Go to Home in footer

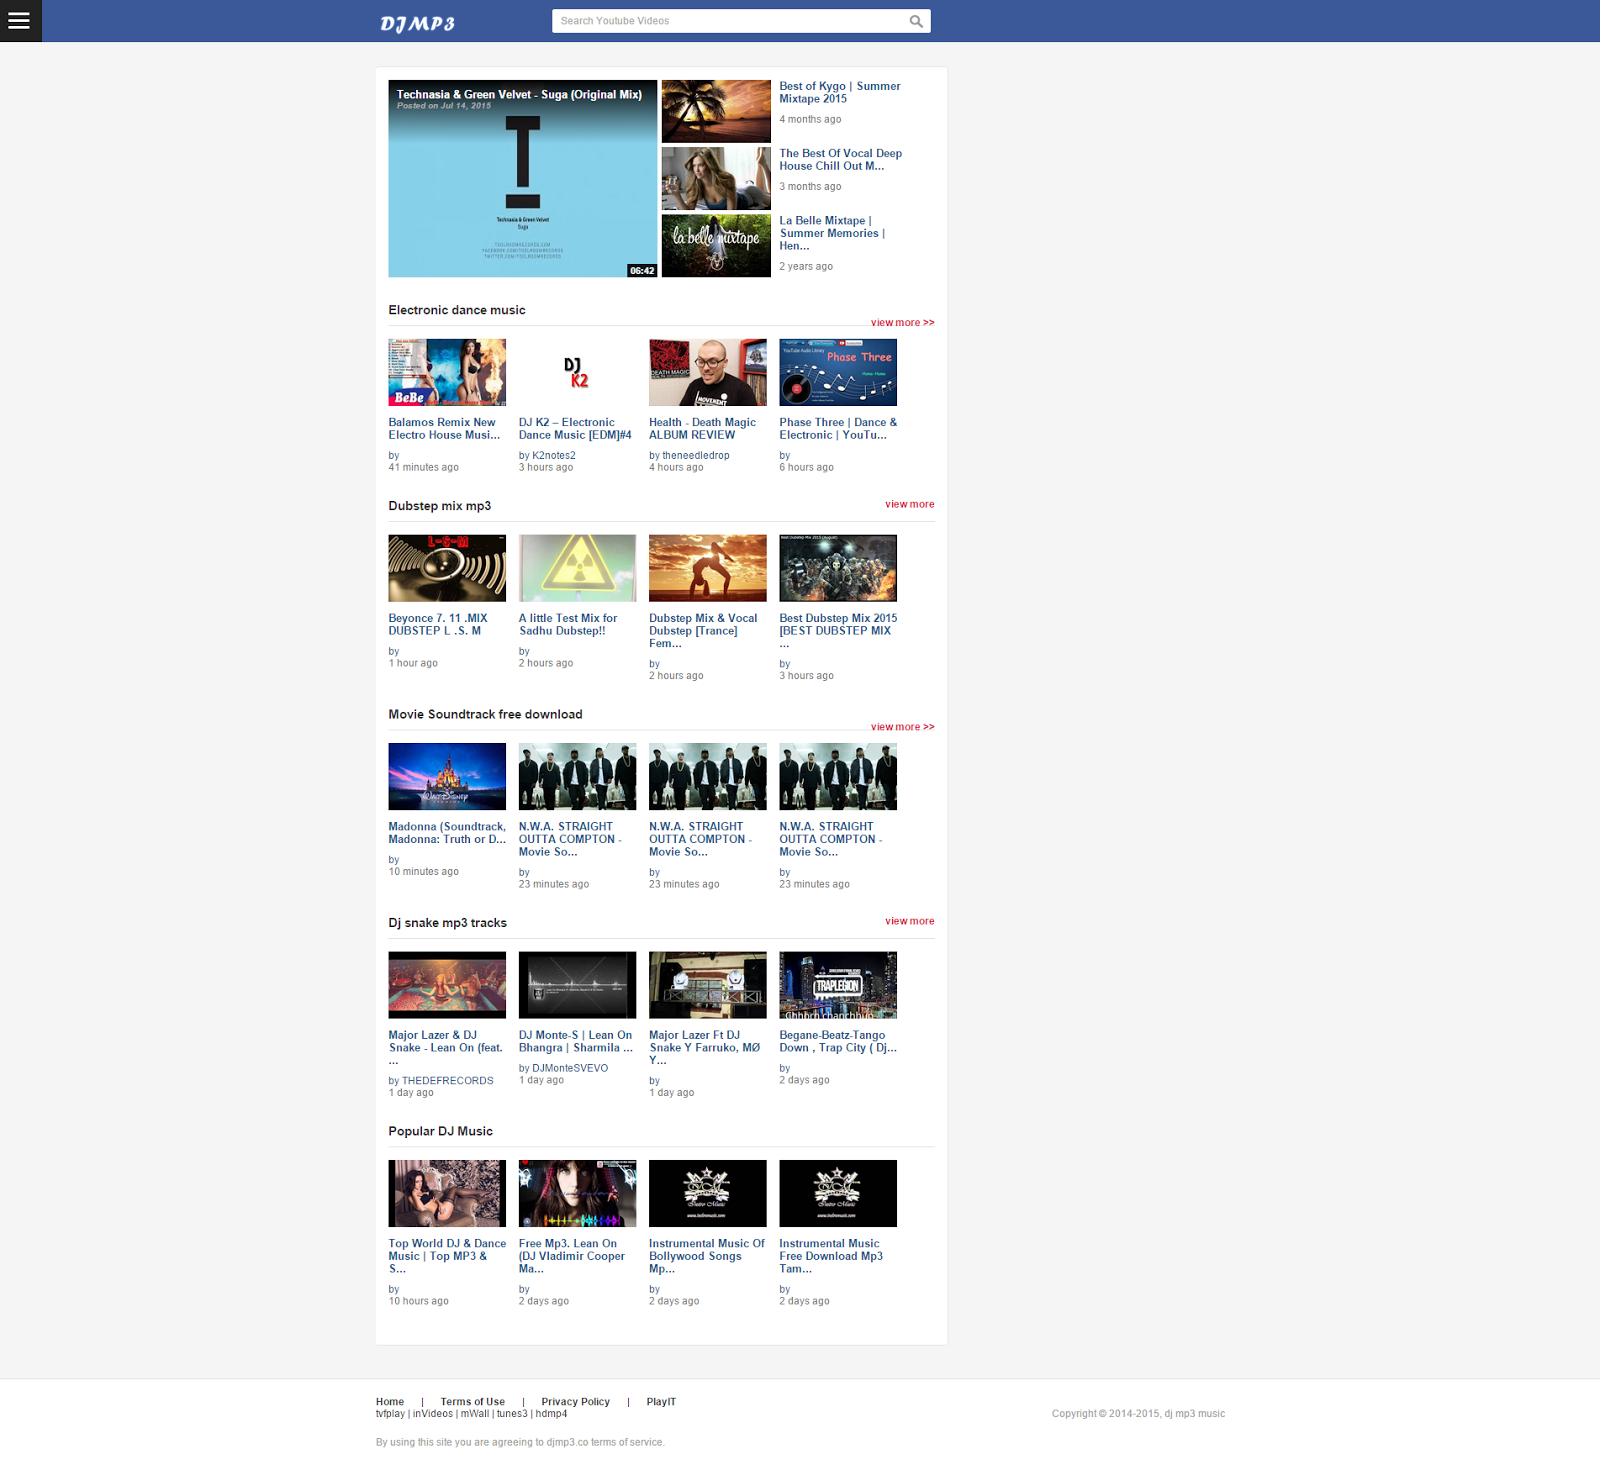pos(390,1401)
